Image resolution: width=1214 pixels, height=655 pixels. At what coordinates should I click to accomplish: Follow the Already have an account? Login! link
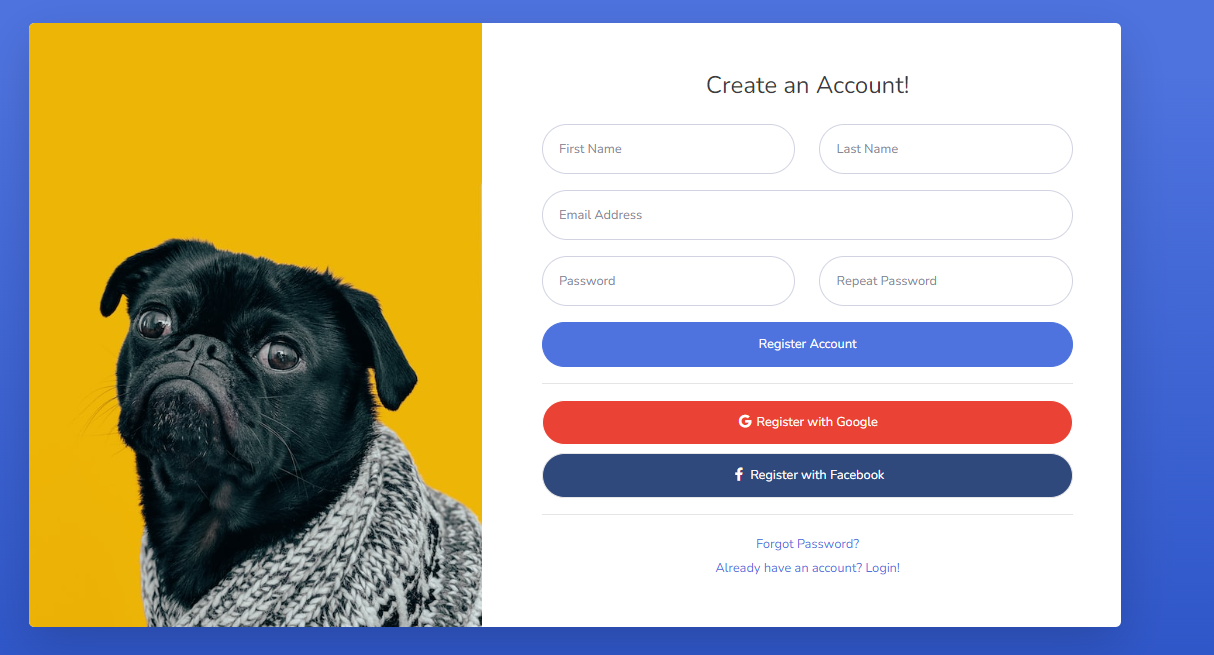pos(807,568)
